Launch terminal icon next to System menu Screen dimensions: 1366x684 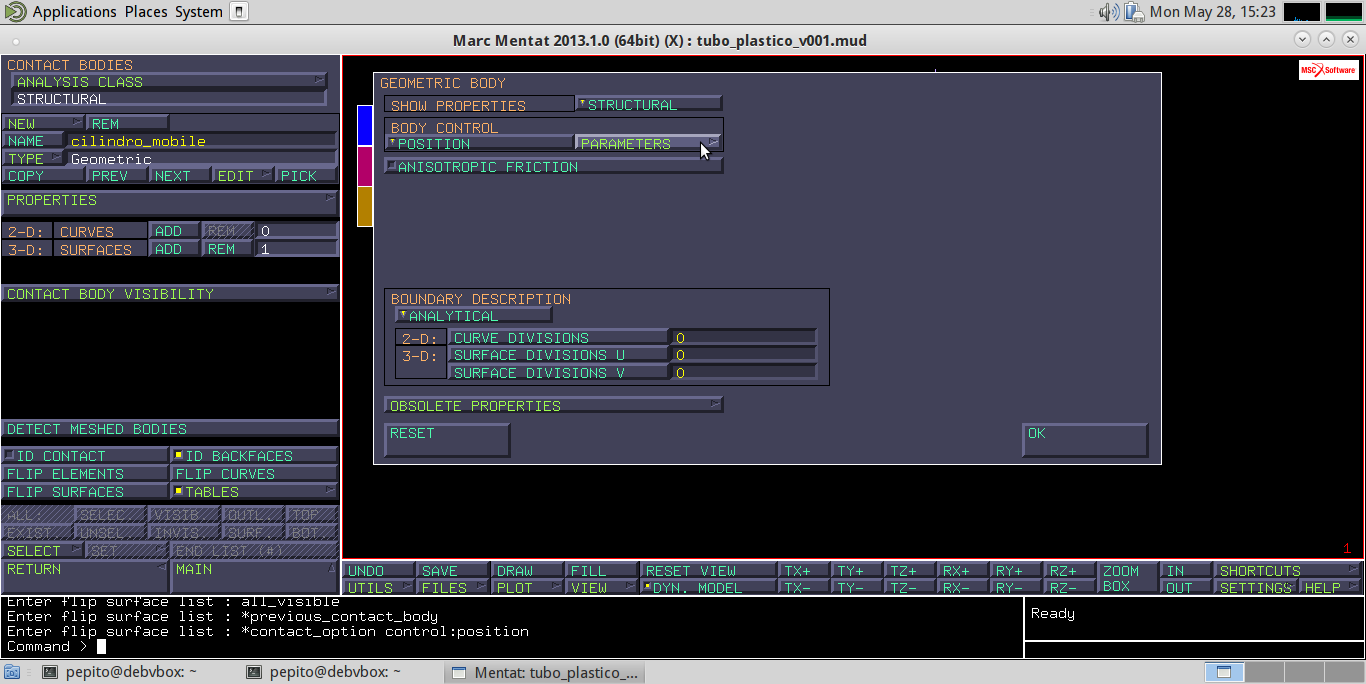click(238, 12)
